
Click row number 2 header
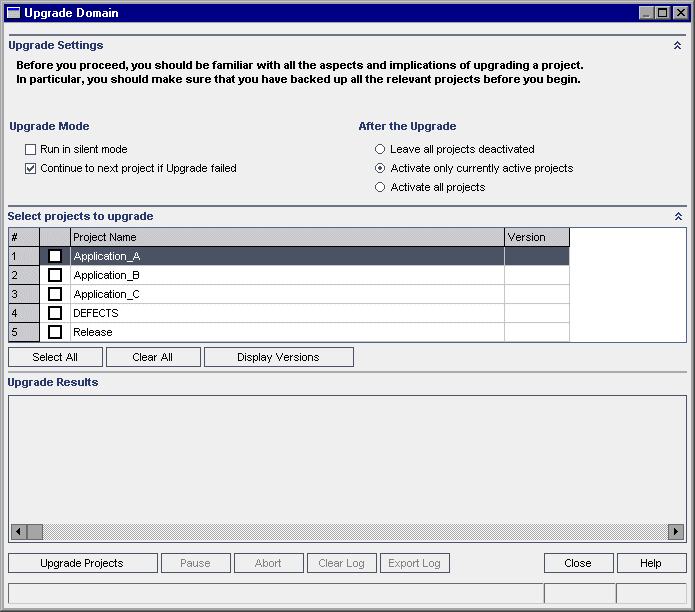(24, 275)
